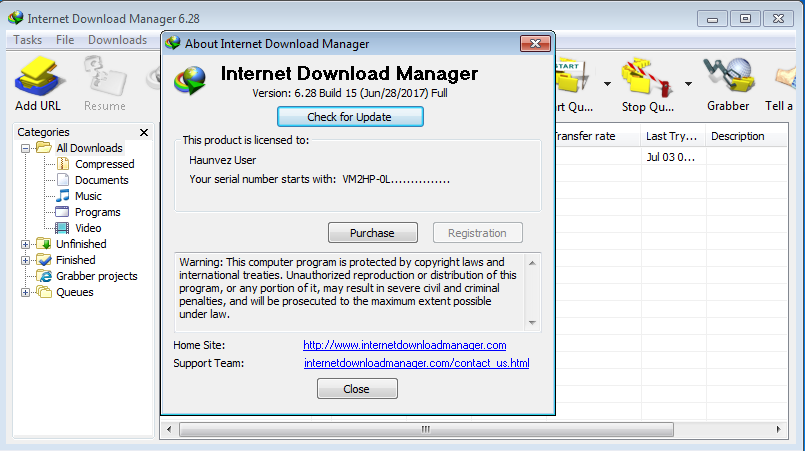Screen dimensions: 805x451
Task: Select the Queues folder
Action: (x=75, y=292)
